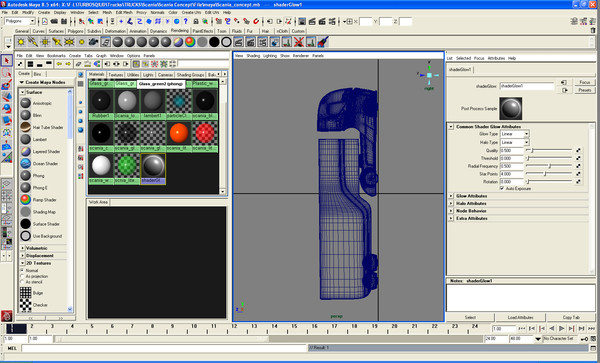Choose the Layered Shader node
This screenshot has width=600, height=363.
point(26,151)
